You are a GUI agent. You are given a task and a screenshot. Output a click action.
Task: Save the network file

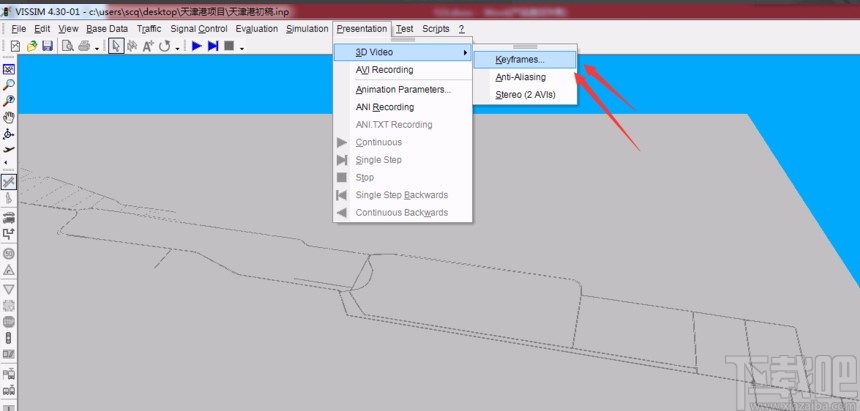(48, 46)
